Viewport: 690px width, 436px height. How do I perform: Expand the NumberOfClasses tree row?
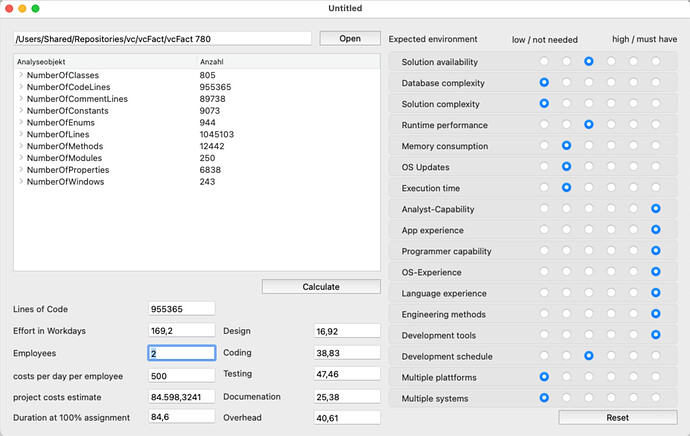(21, 75)
